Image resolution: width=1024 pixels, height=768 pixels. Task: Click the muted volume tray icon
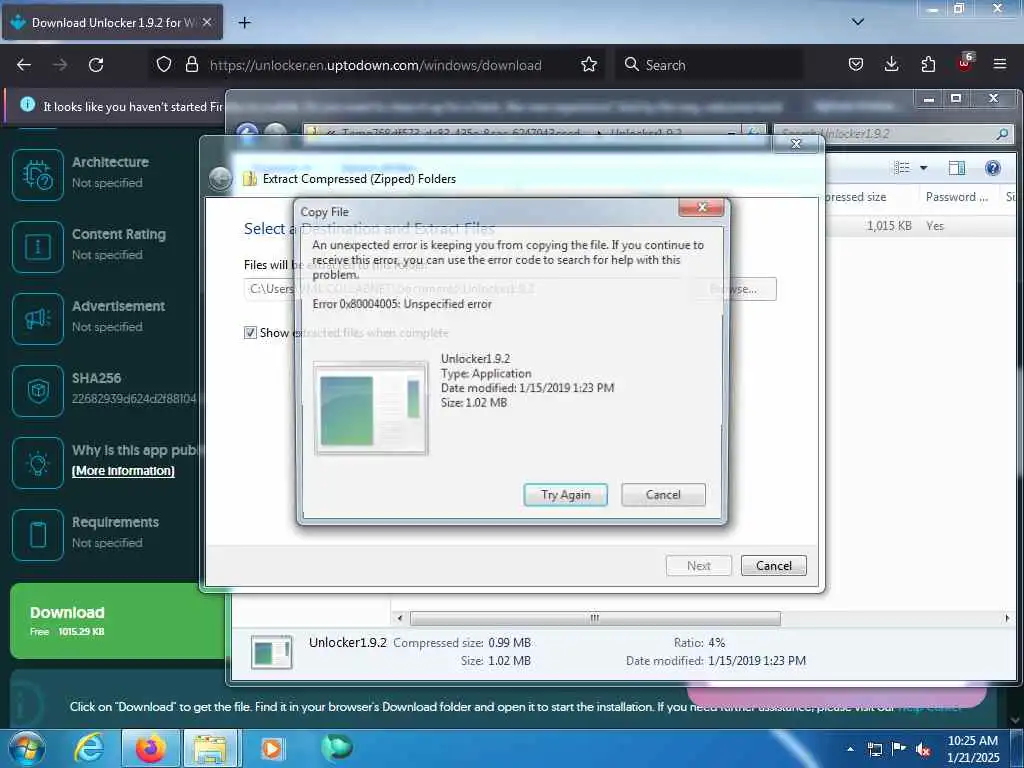pyautogui.click(x=923, y=750)
